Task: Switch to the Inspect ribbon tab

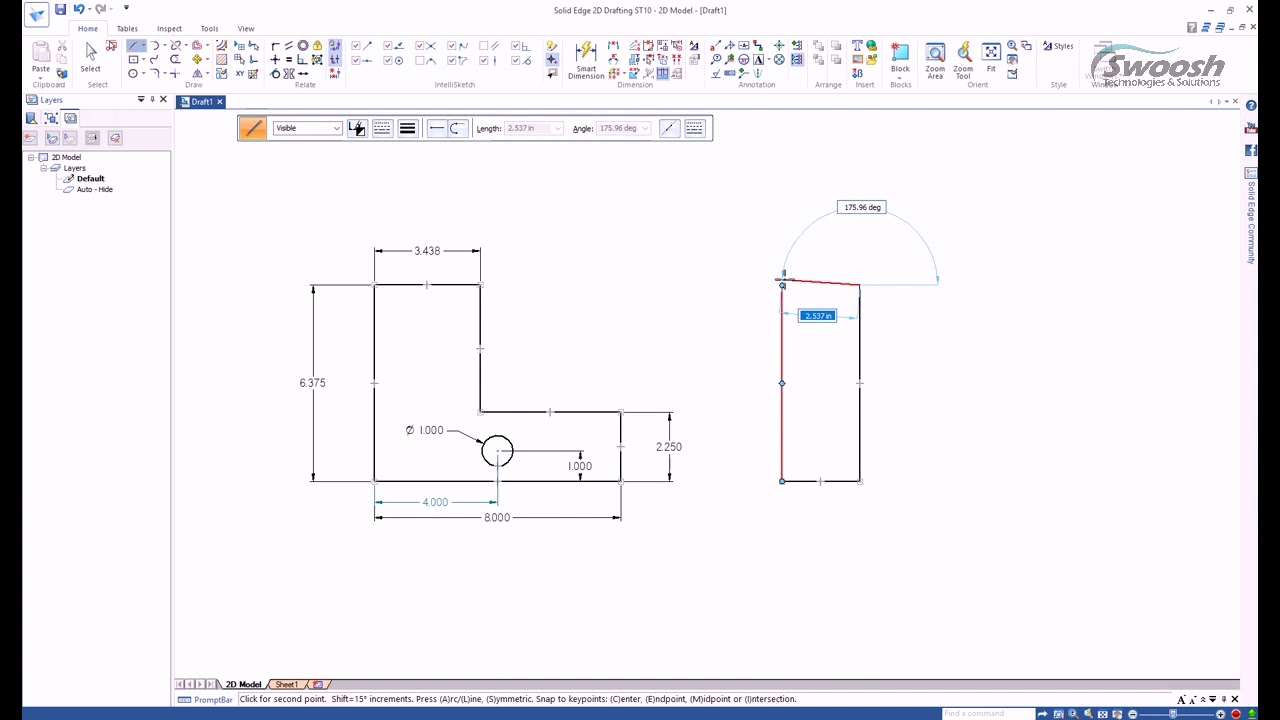Action: [169, 28]
